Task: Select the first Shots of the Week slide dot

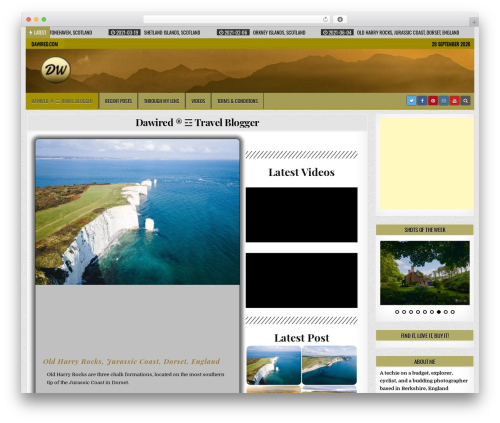Action: [397, 312]
